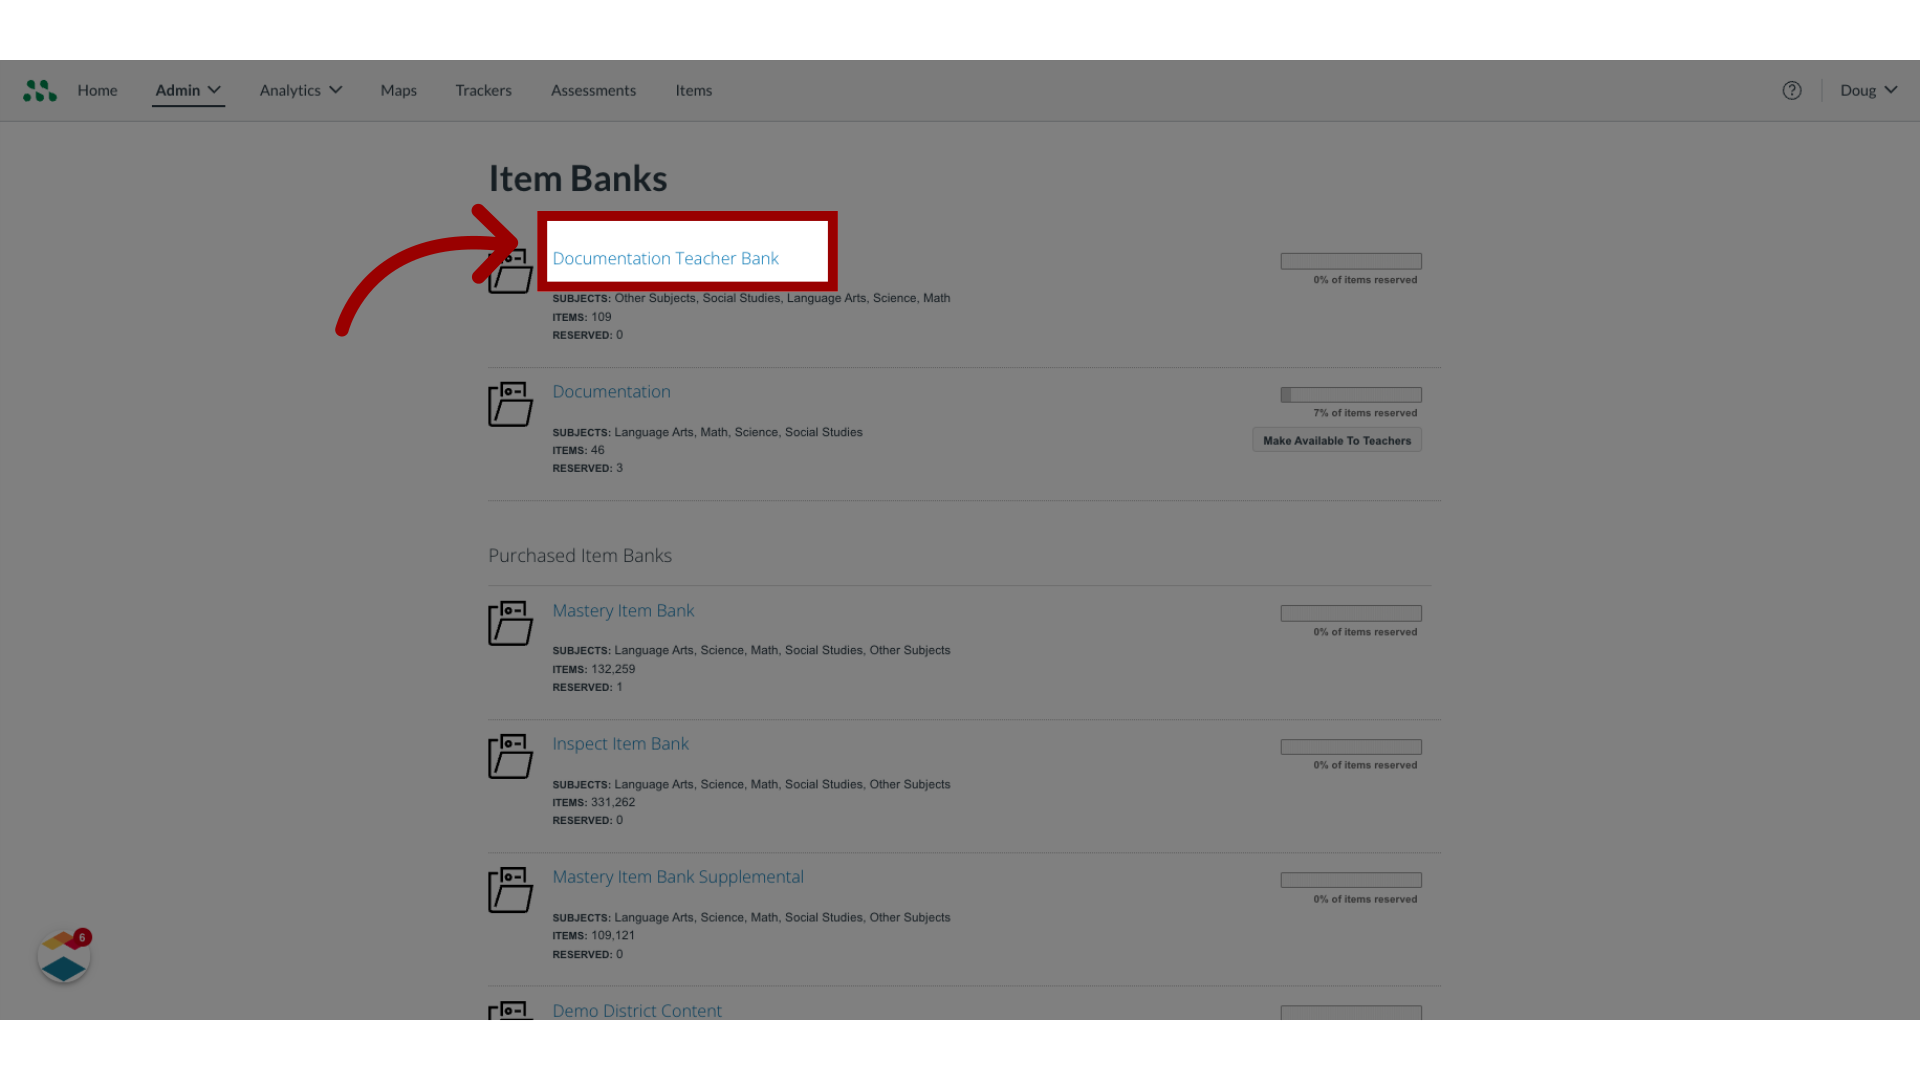Click the Demo District Content folder icon
This screenshot has width=1920, height=1080.
(509, 1011)
